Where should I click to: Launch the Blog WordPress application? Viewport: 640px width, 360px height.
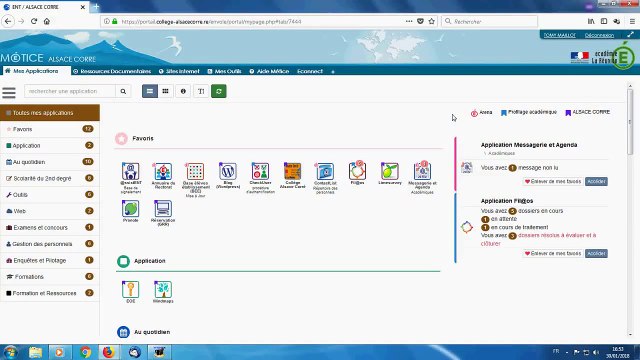[228, 171]
